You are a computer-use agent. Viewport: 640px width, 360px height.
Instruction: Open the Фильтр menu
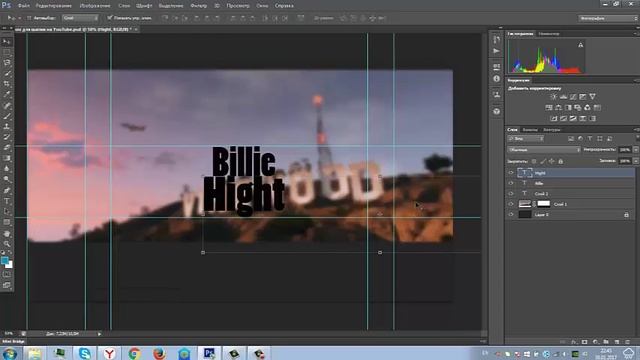[x=199, y=6]
